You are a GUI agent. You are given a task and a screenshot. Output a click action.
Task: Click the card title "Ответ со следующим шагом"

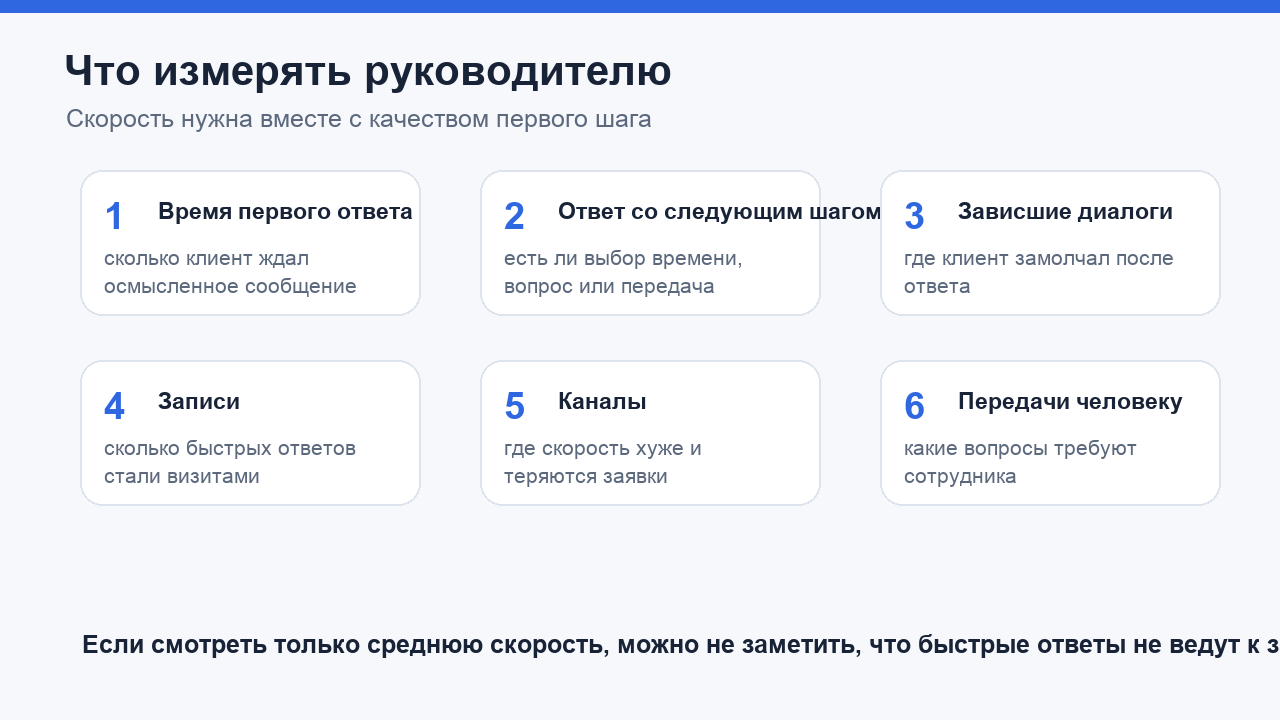point(719,212)
